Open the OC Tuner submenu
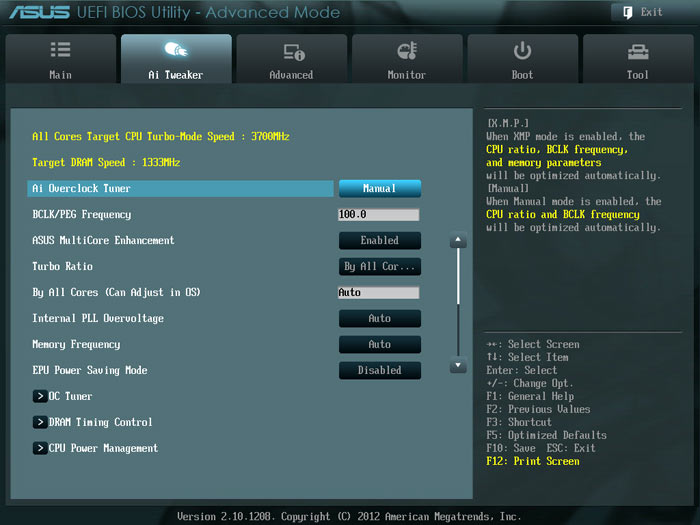Viewport: 700px width, 525px height. [67, 396]
